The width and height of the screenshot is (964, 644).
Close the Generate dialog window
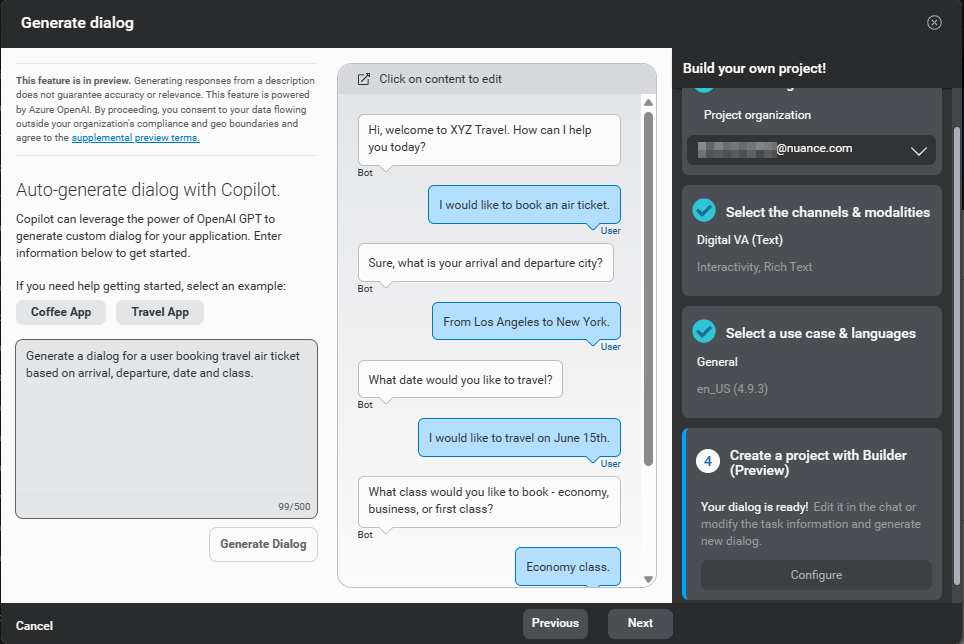pyautogui.click(x=934, y=22)
